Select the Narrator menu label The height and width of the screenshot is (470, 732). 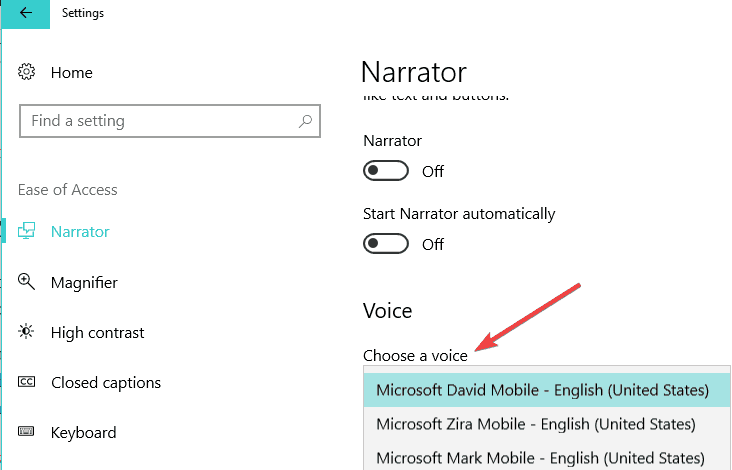(80, 231)
